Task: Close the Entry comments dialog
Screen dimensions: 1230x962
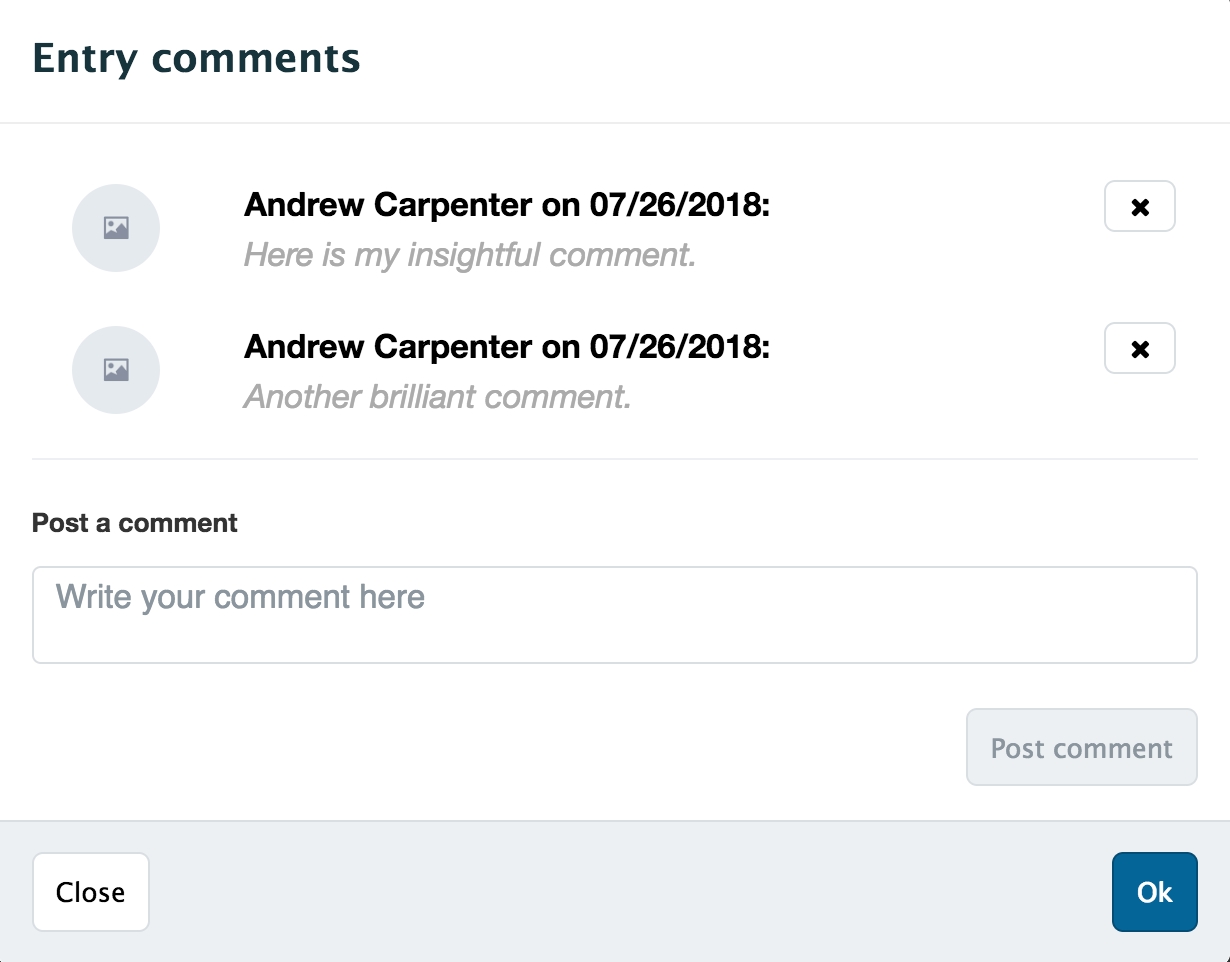Action: pos(90,892)
